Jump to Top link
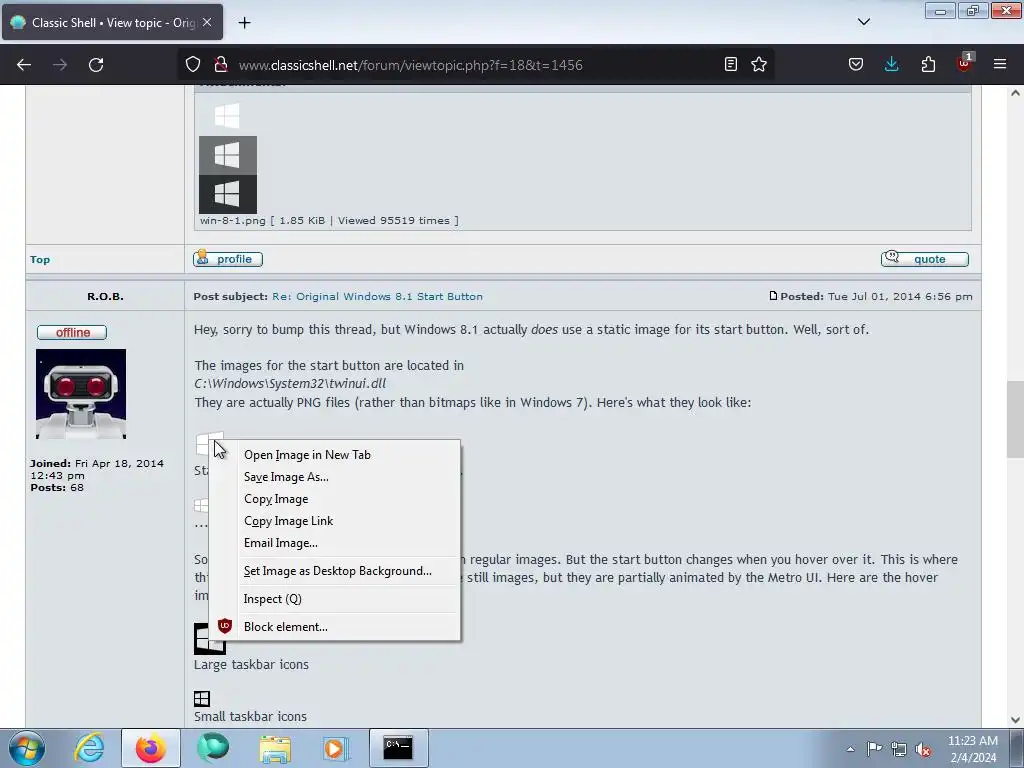Image resolution: width=1024 pixels, height=768 pixels. [x=40, y=260]
